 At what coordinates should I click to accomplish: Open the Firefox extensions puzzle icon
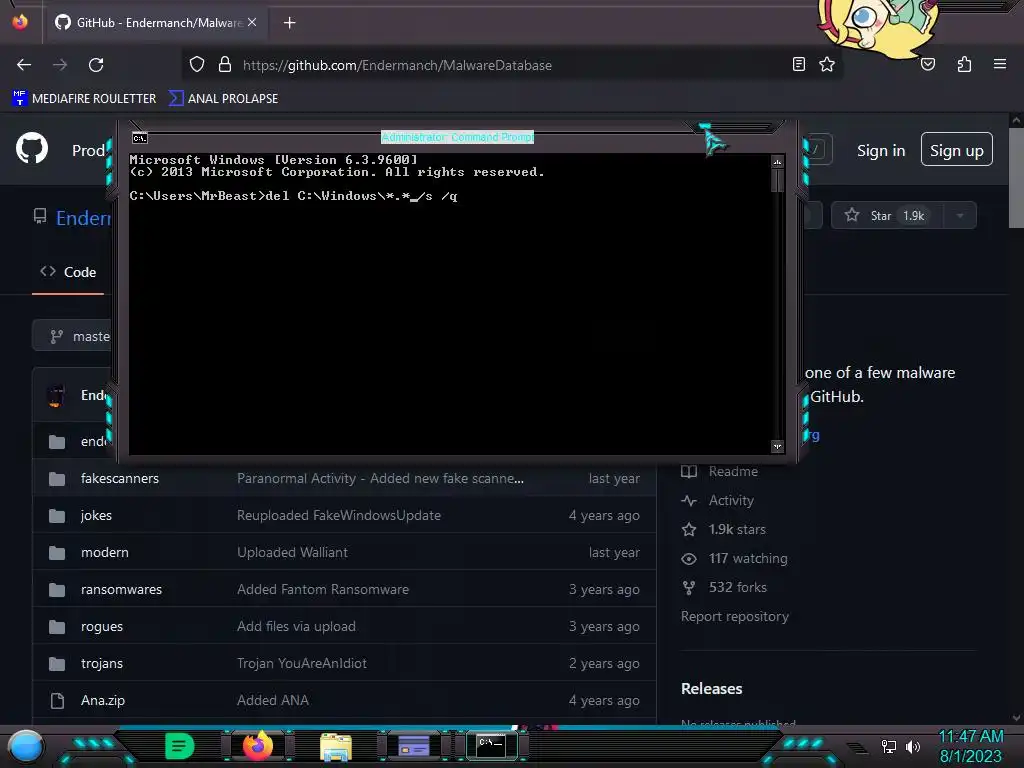(964, 64)
